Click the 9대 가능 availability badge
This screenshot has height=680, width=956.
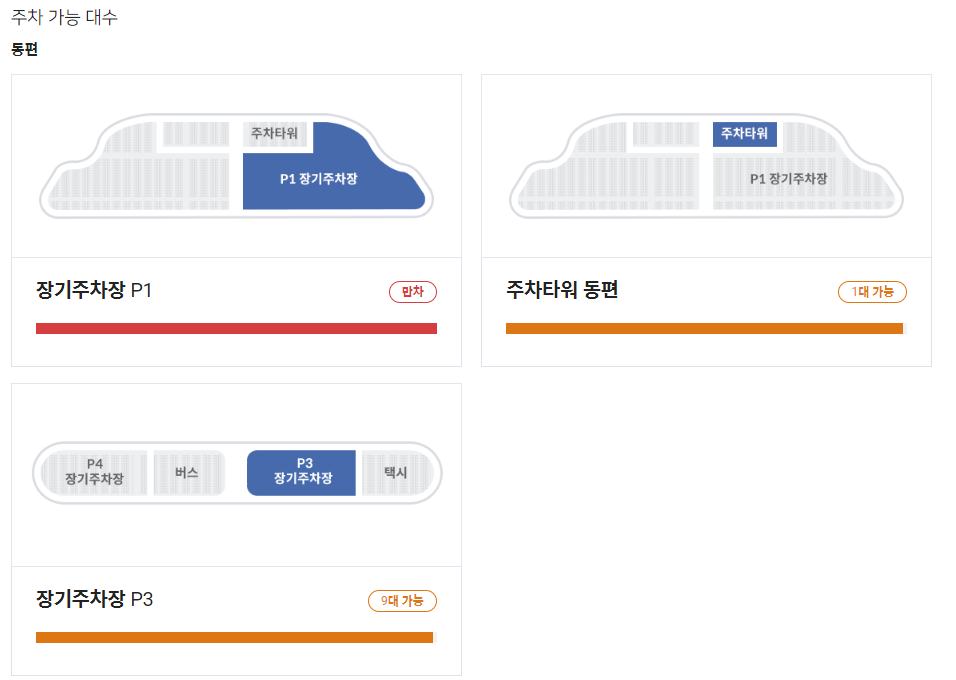pos(402,601)
